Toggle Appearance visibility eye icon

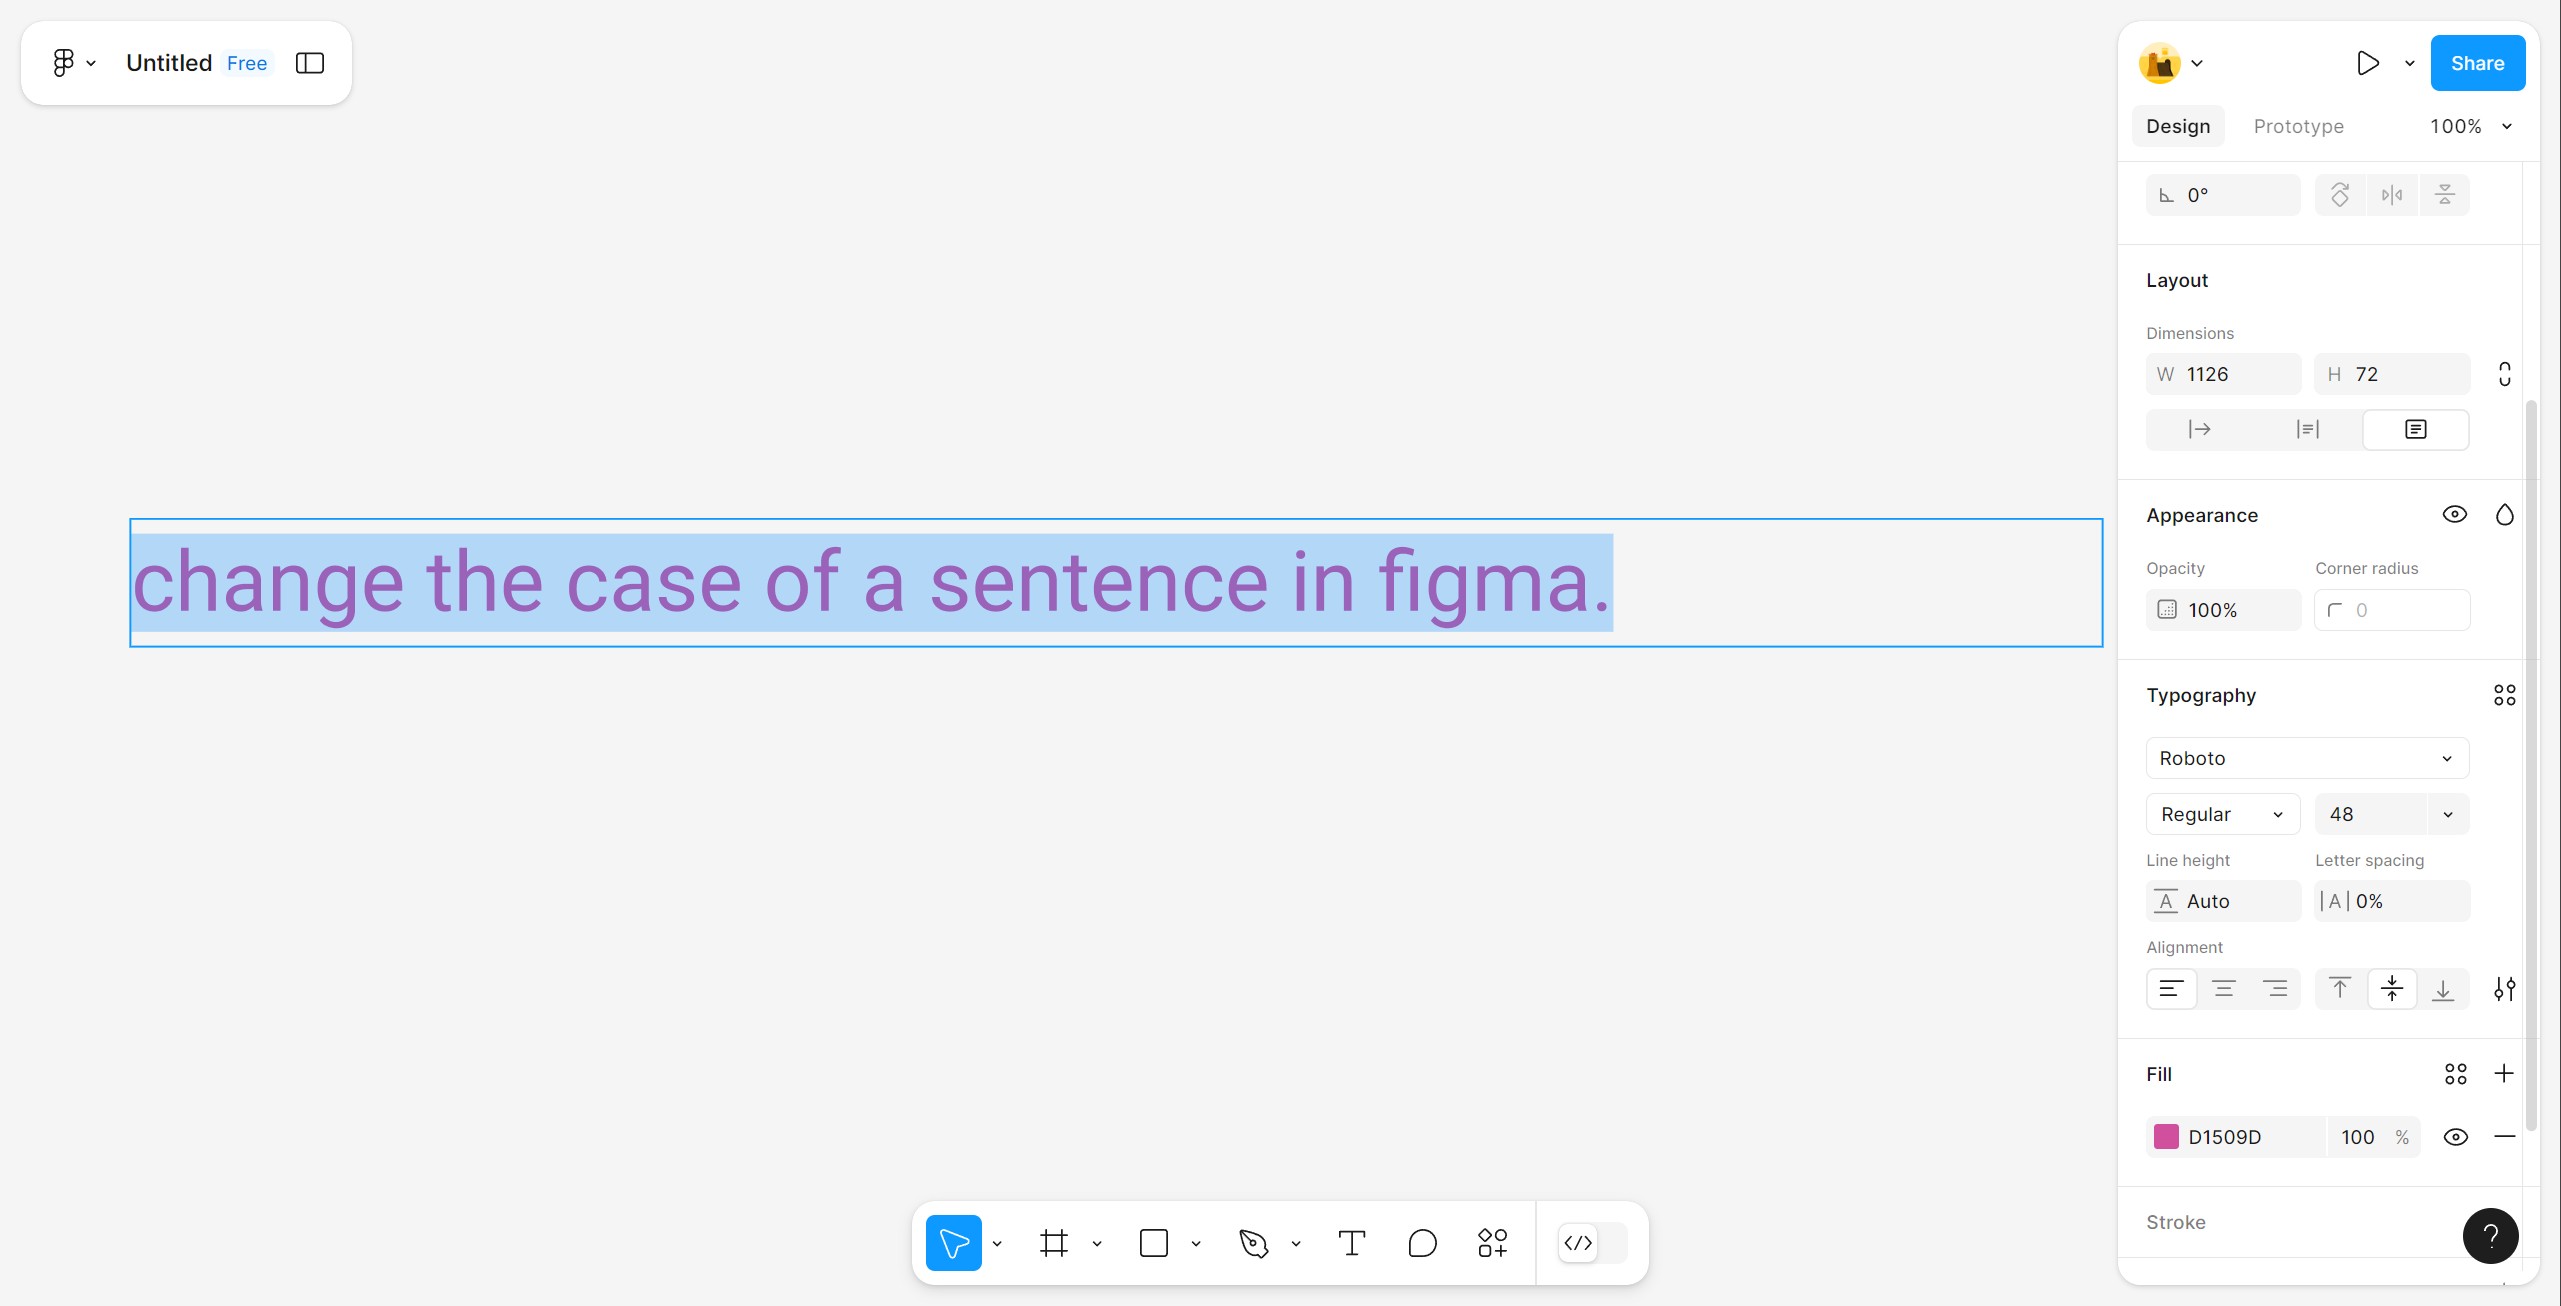[x=2454, y=515]
